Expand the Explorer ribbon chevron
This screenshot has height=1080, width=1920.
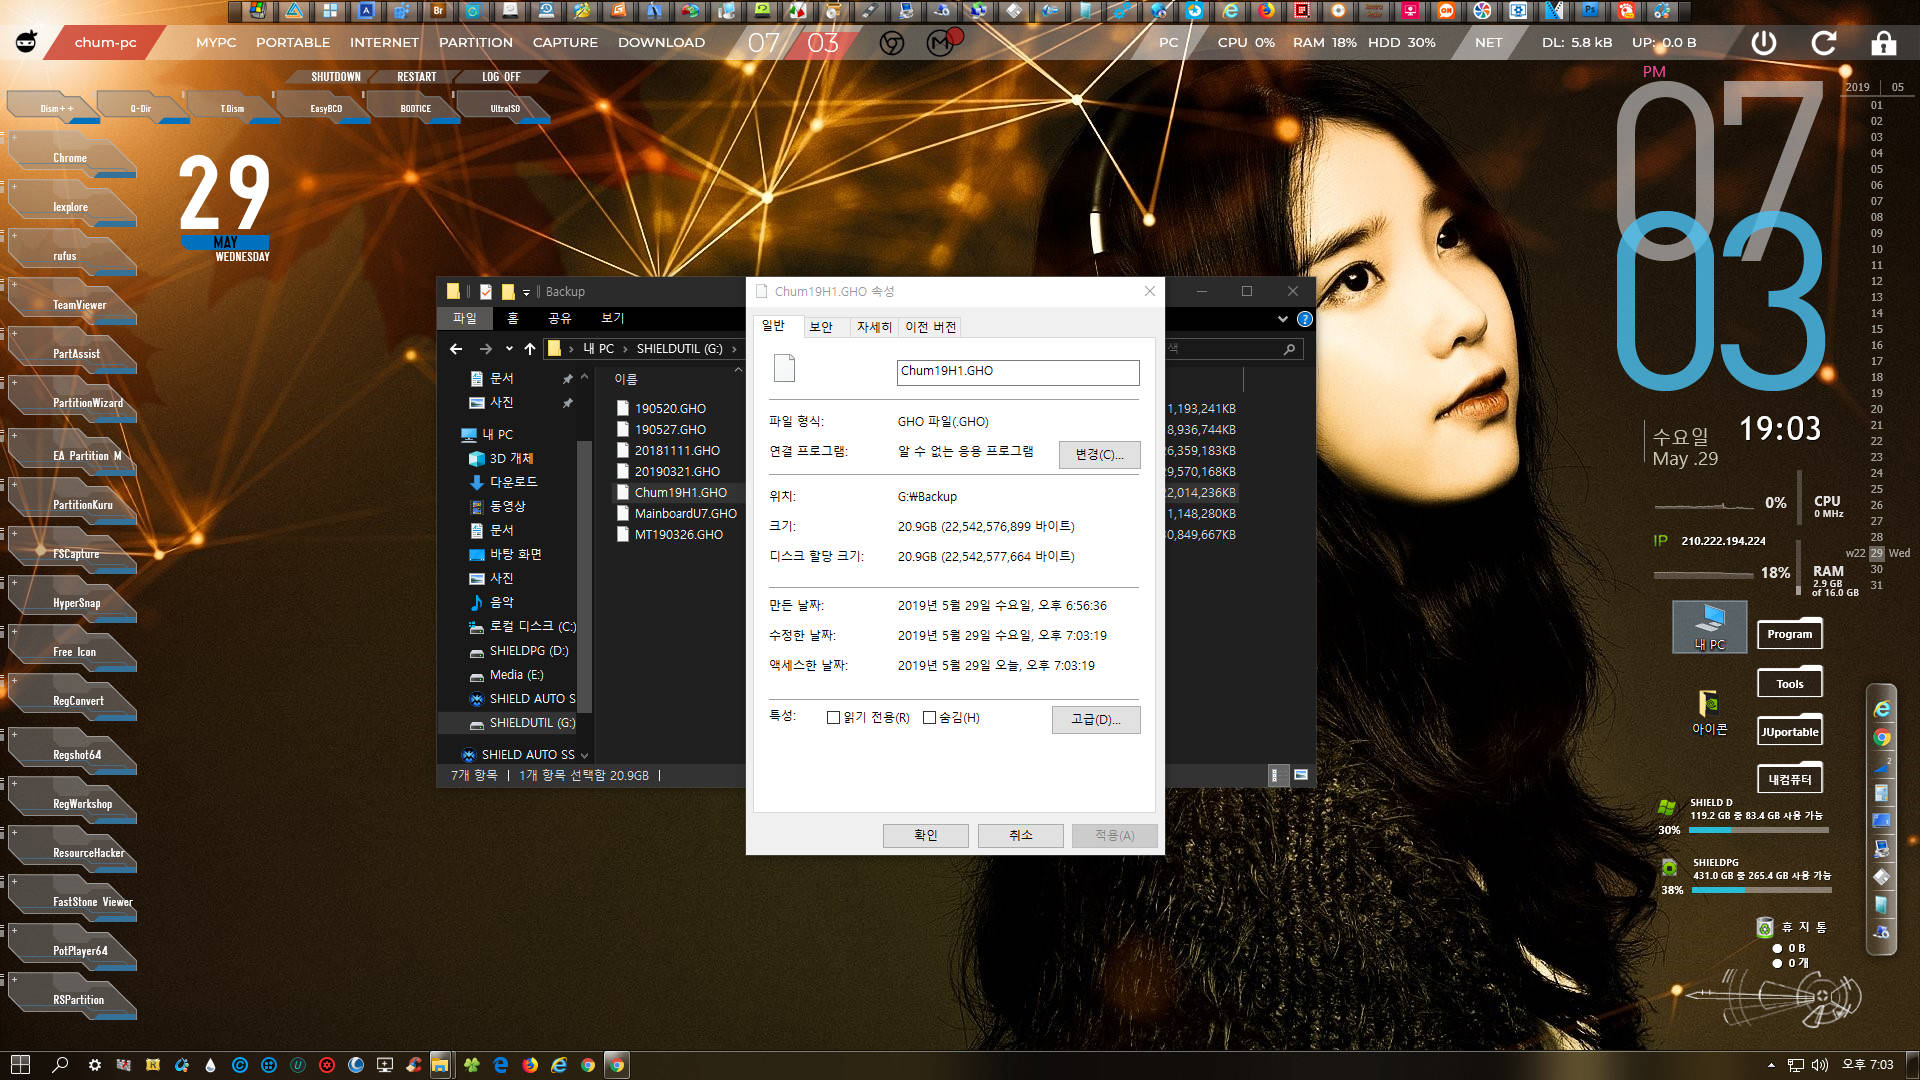1282,319
